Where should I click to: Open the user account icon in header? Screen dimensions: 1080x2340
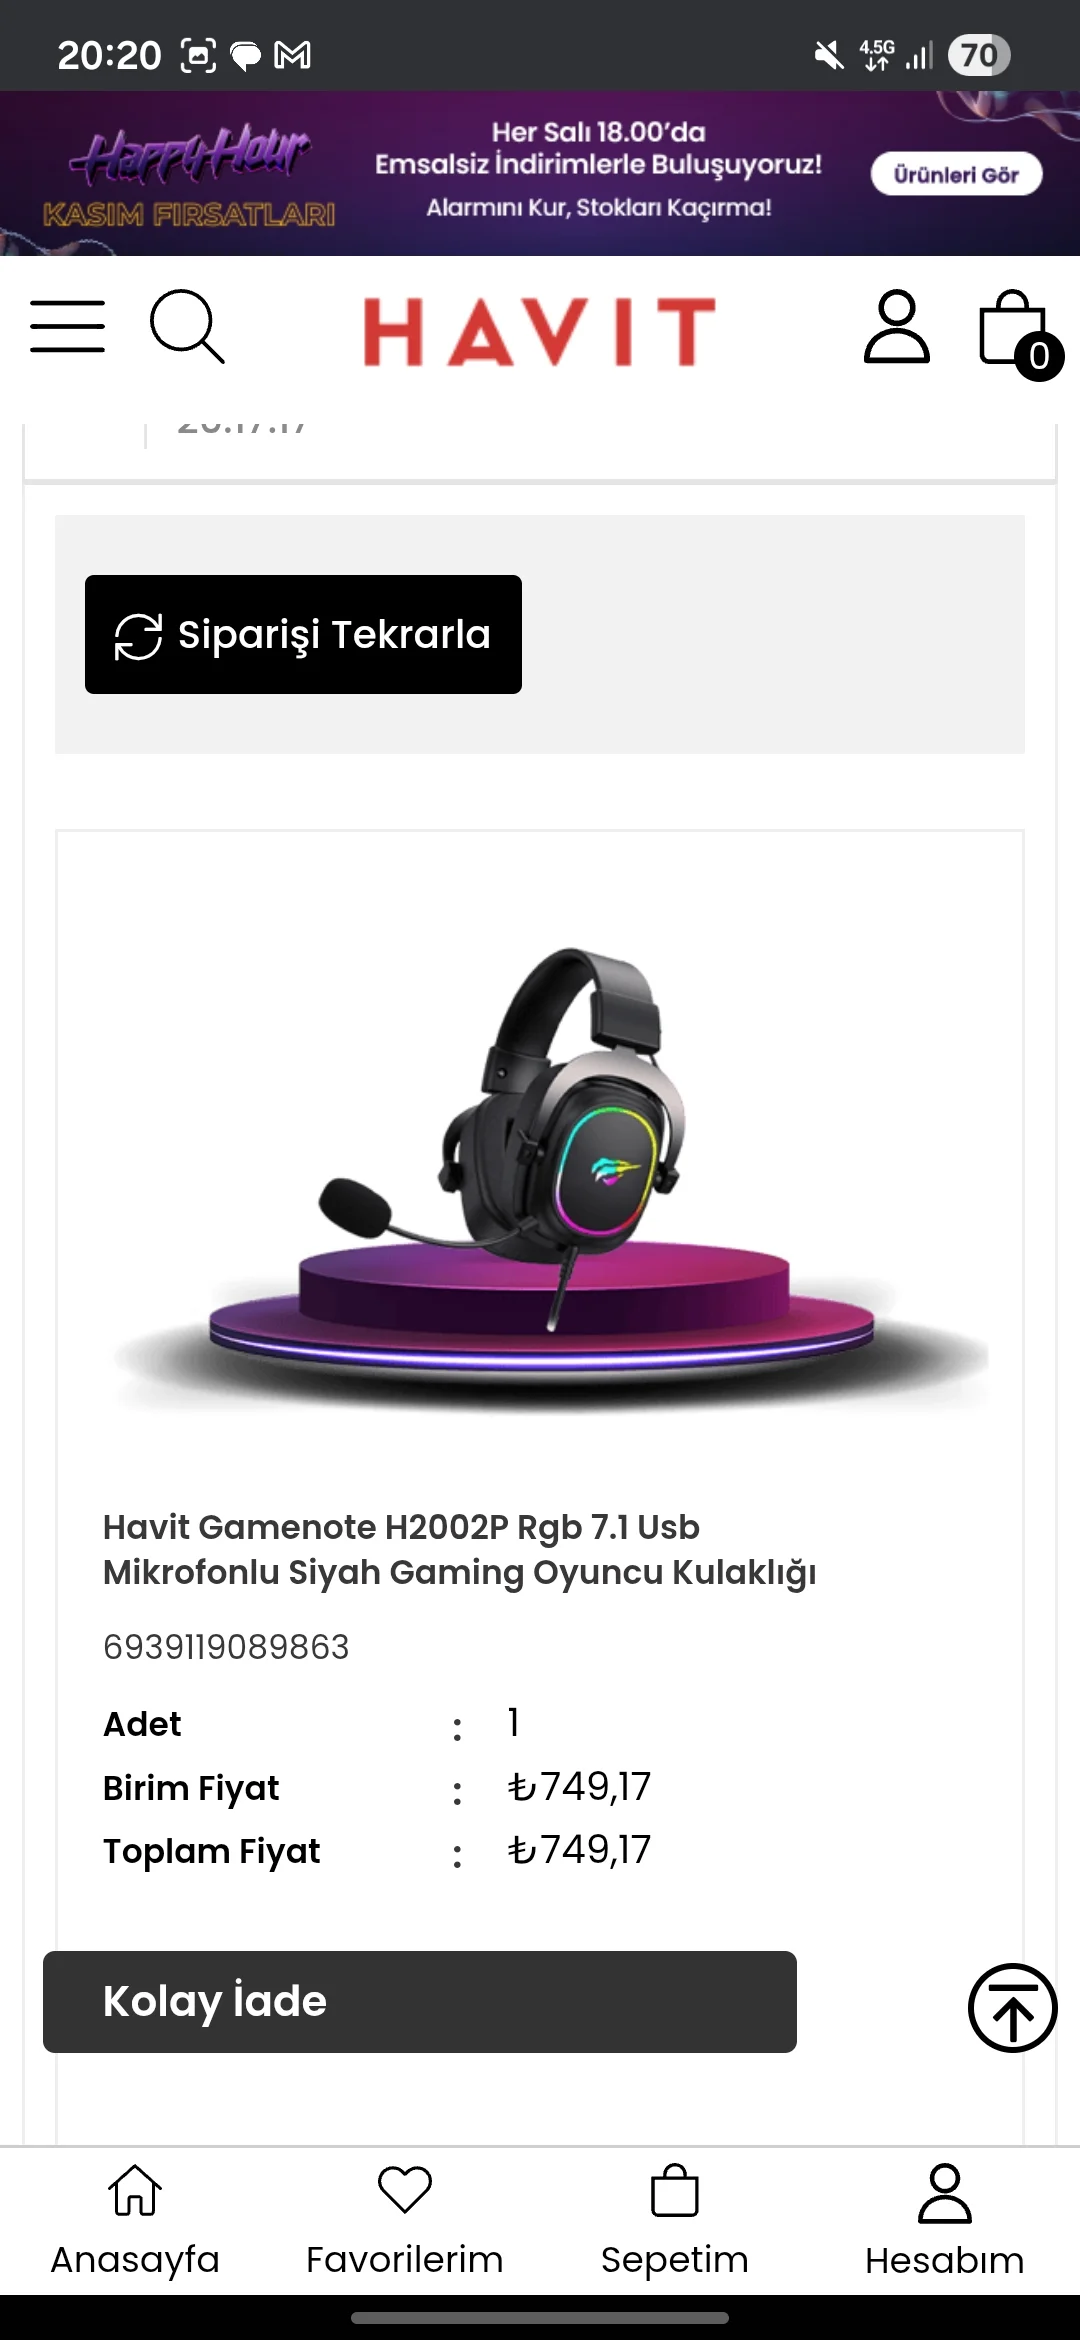[x=896, y=327]
